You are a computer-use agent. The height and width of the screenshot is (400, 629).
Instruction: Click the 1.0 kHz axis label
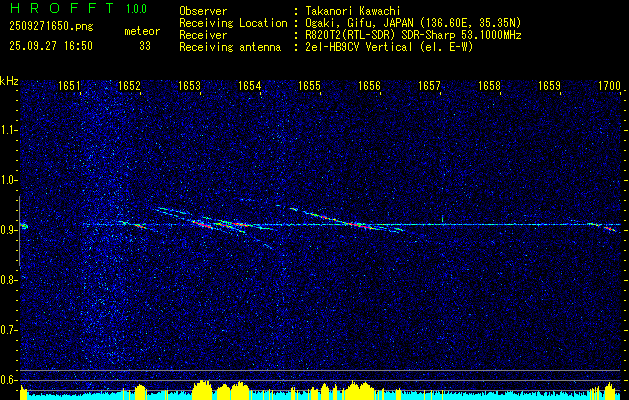coord(9,180)
